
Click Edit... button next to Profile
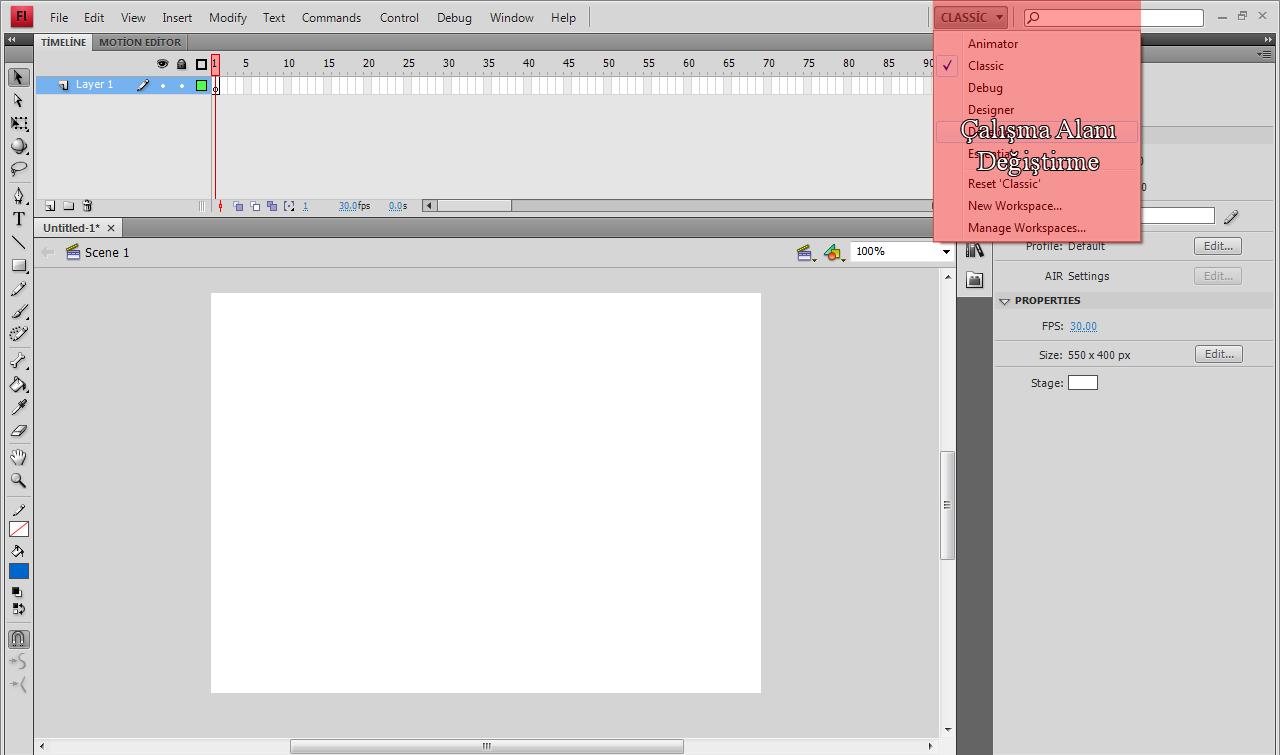pyautogui.click(x=1218, y=246)
